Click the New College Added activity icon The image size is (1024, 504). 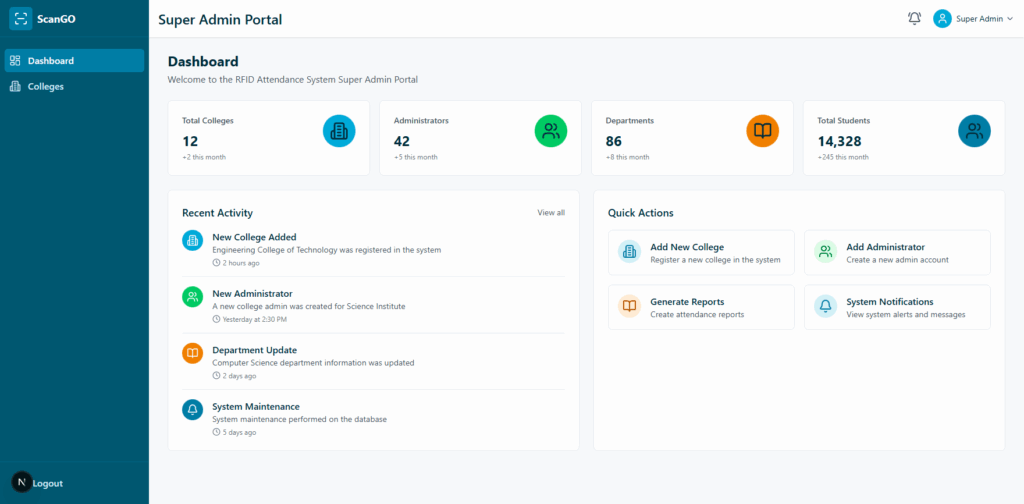click(x=192, y=240)
